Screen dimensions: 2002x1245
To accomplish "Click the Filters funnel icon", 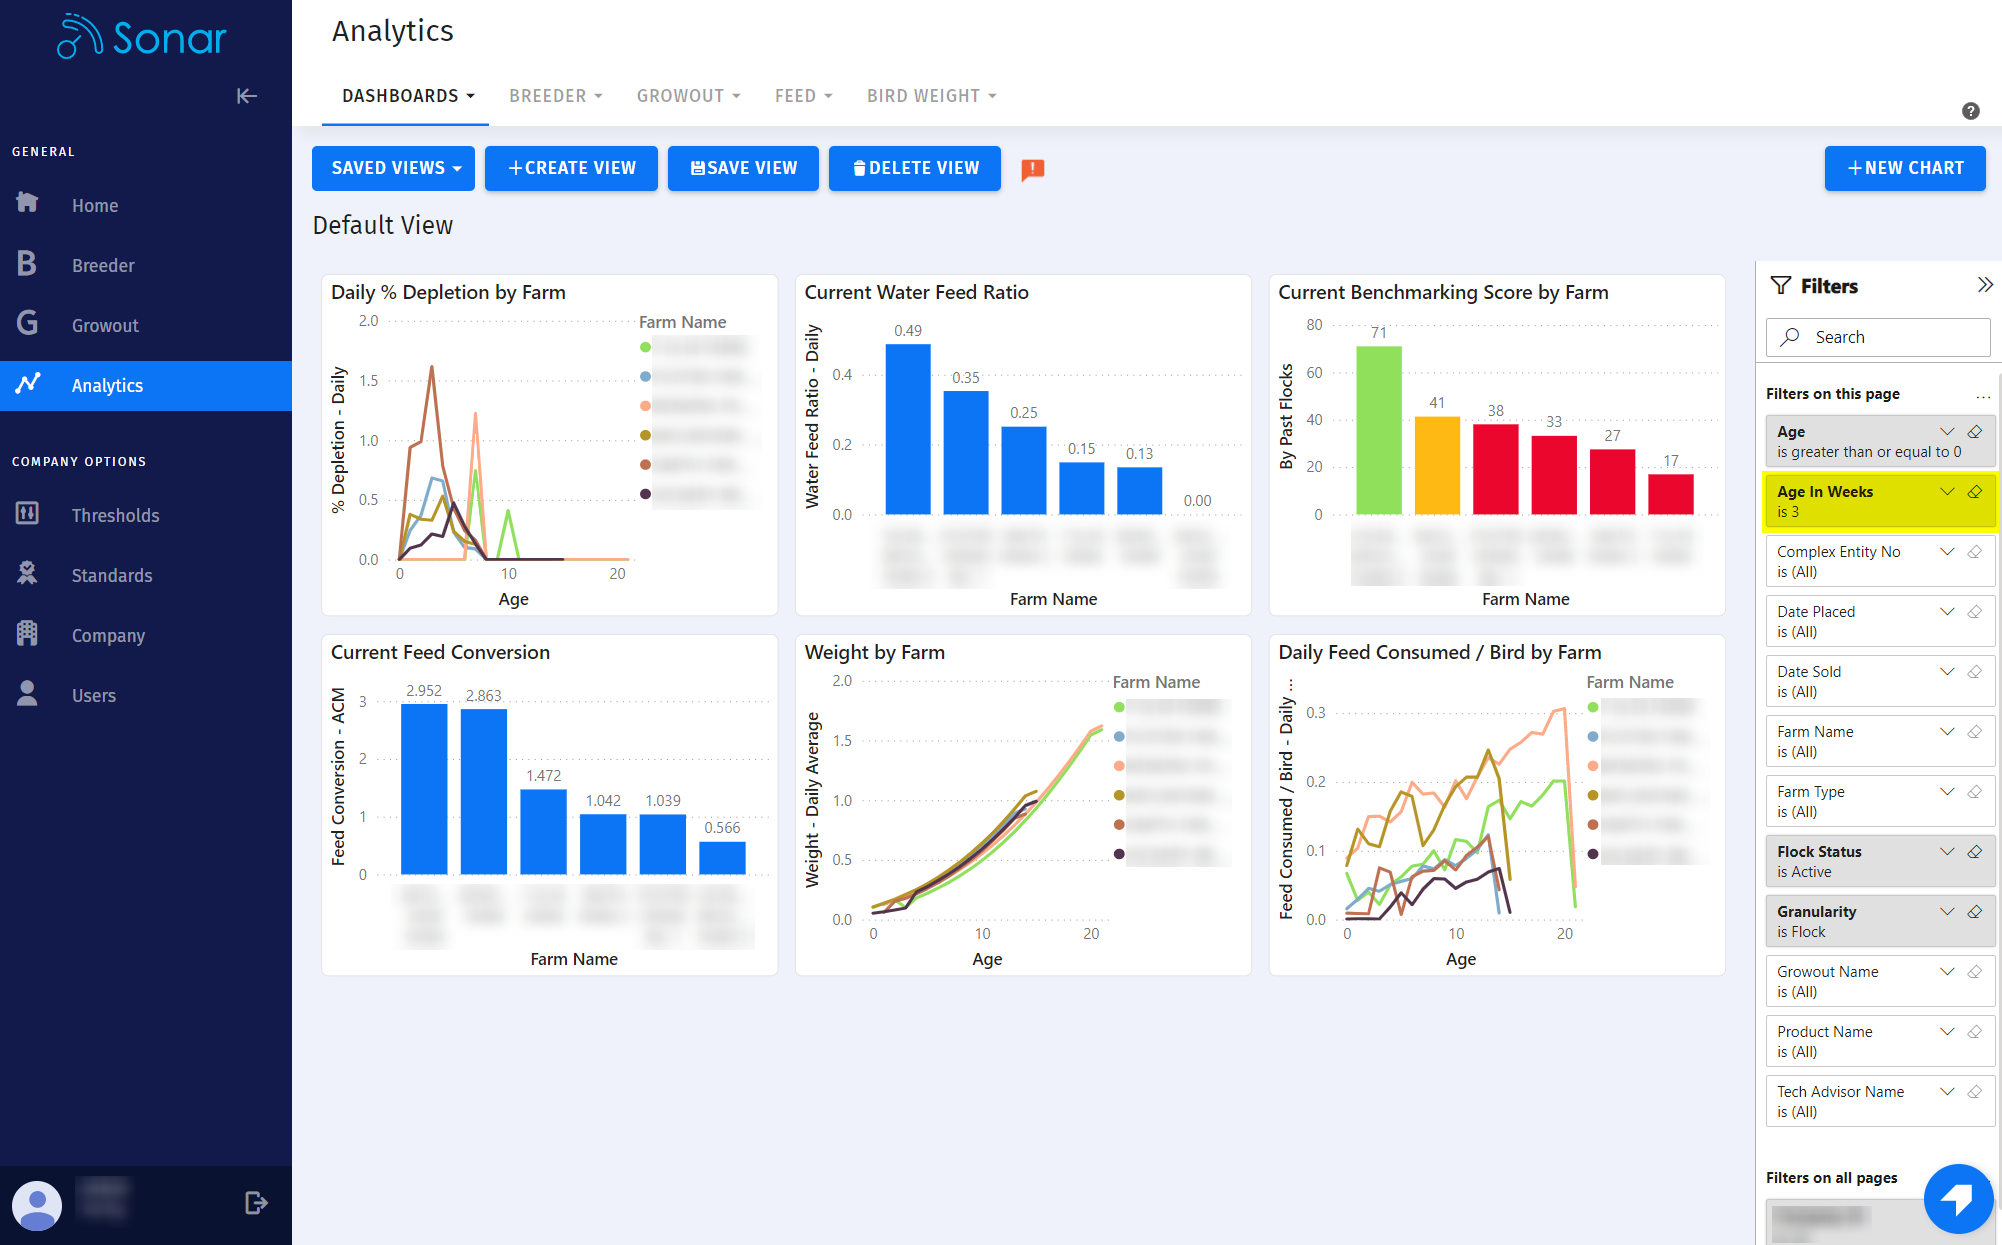I will click(1781, 286).
